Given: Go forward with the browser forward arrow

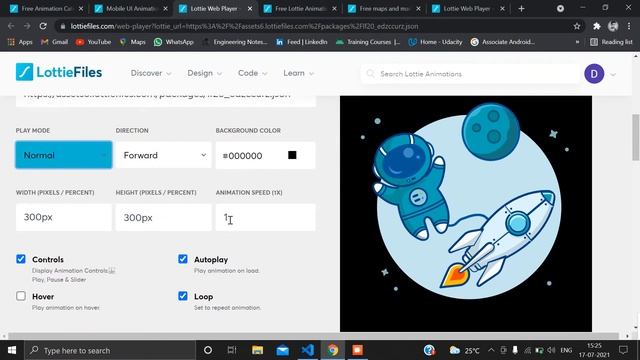Looking at the screenshot, I should click(x=27, y=26).
